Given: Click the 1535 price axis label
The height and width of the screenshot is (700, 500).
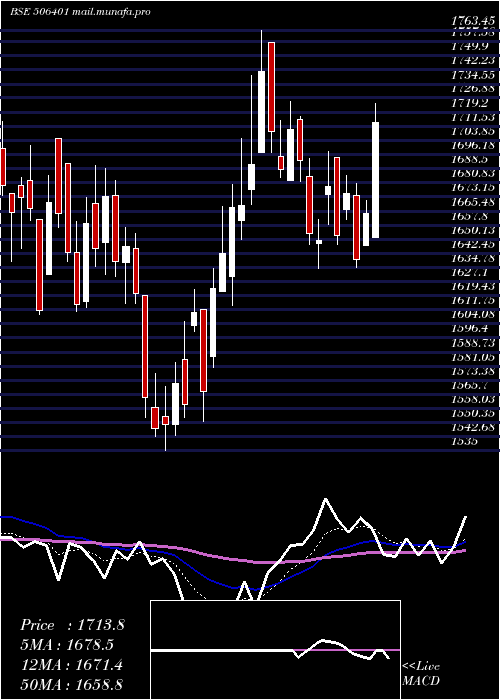Looking at the screenshot, I should click(x=464, y=441).
